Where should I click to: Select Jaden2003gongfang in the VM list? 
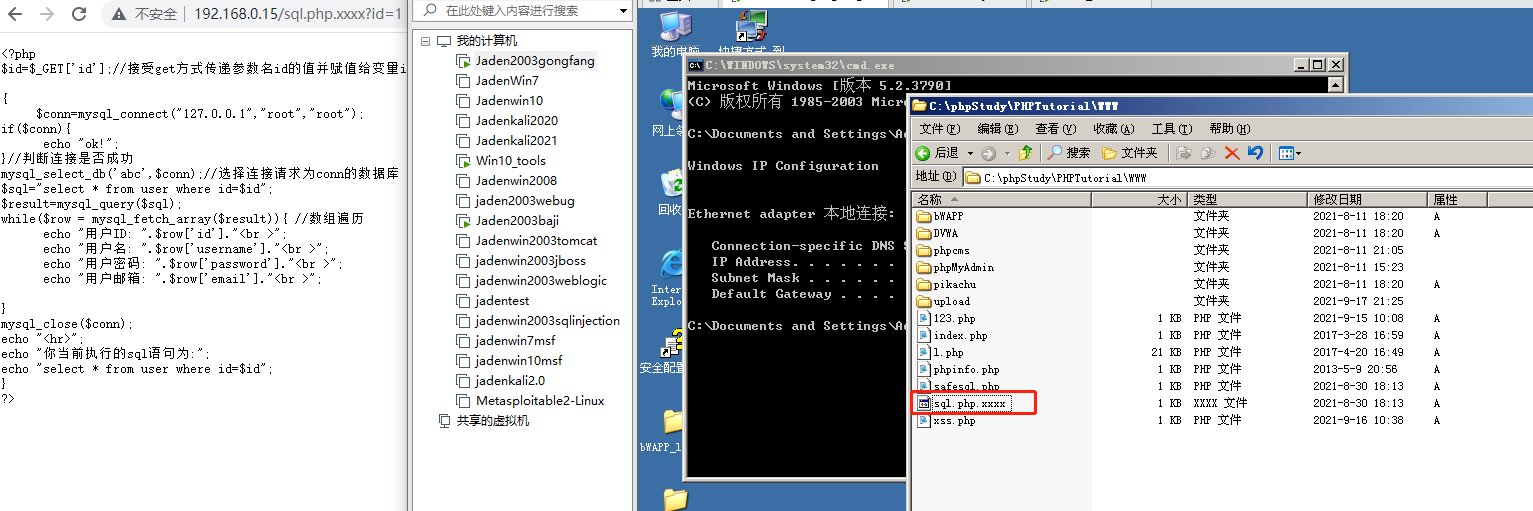(534, 61)
